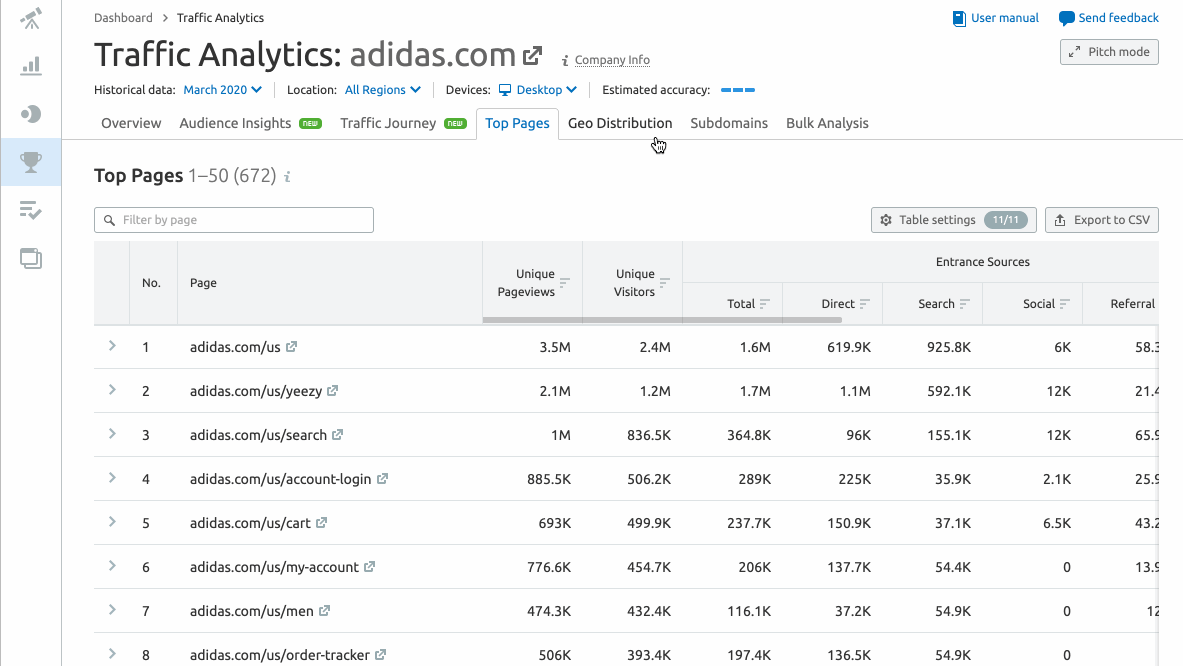Click Send feedback link

tap(1108, 18)
